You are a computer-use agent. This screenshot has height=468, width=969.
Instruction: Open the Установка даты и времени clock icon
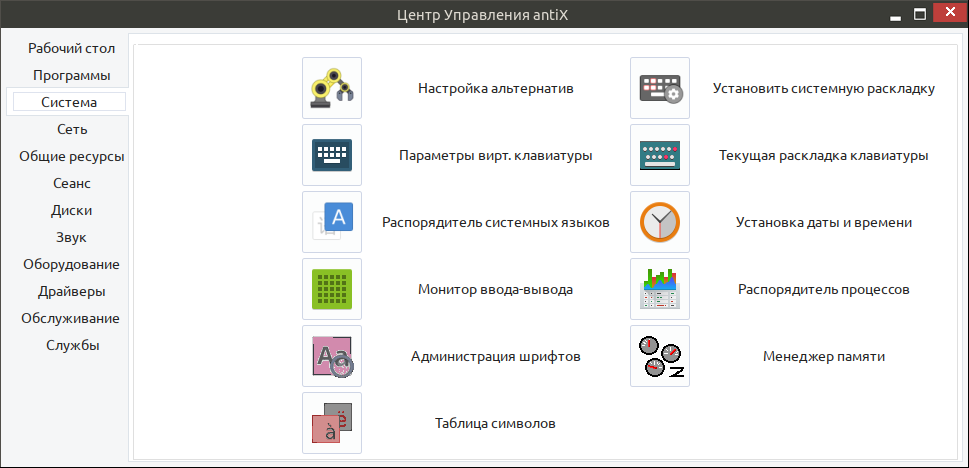point(660,222)
